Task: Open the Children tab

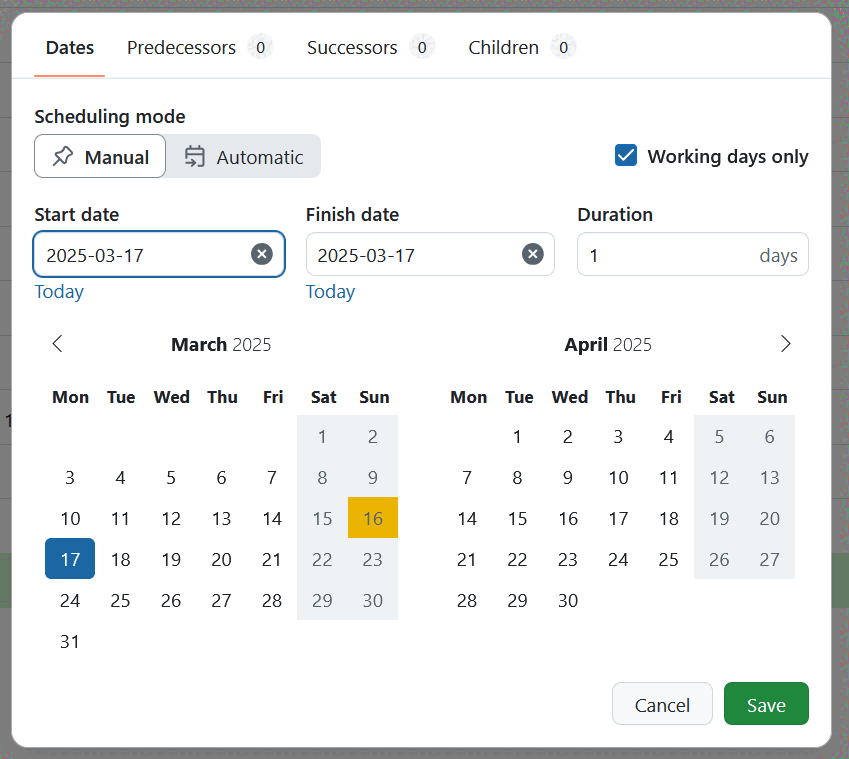Action: (x=503, y=47)
